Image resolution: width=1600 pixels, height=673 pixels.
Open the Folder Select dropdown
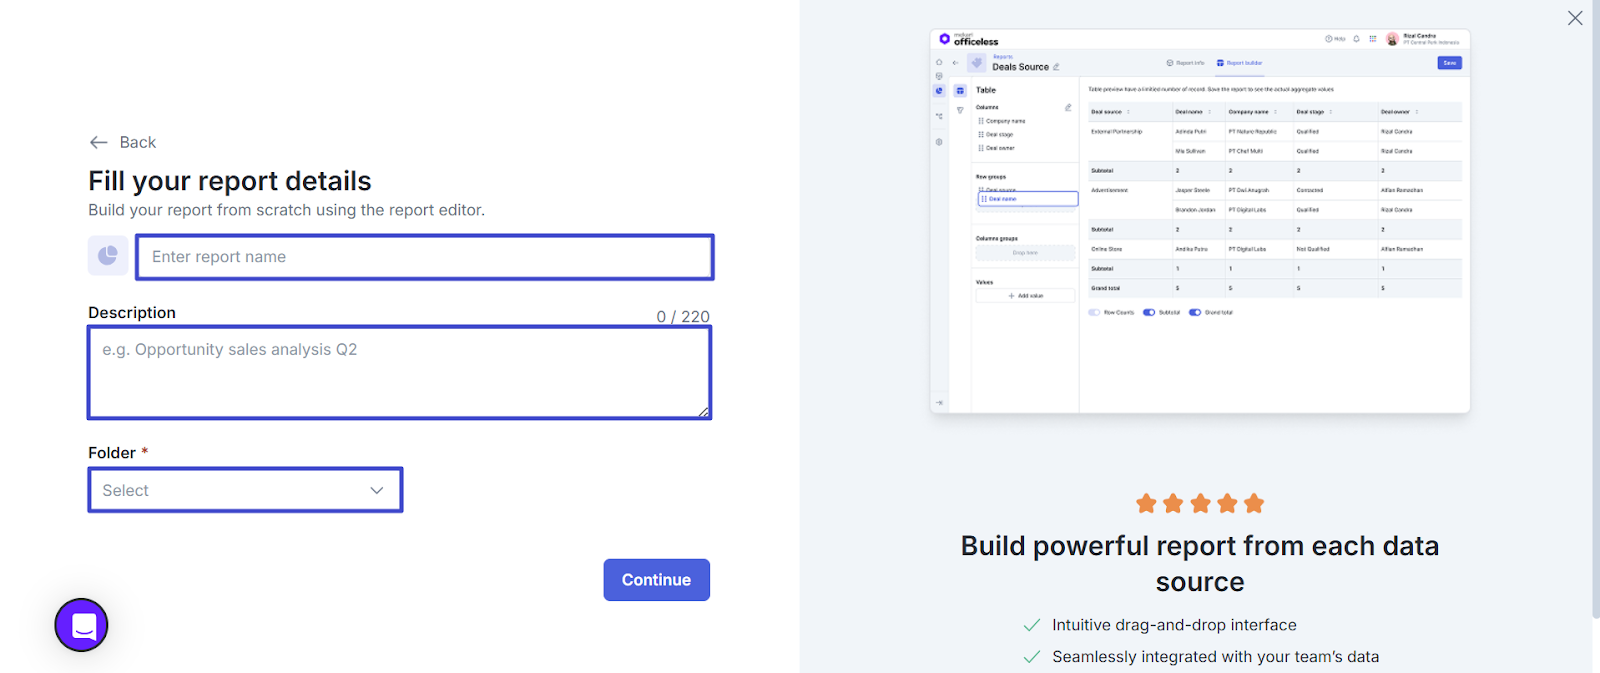coord(245,490)
